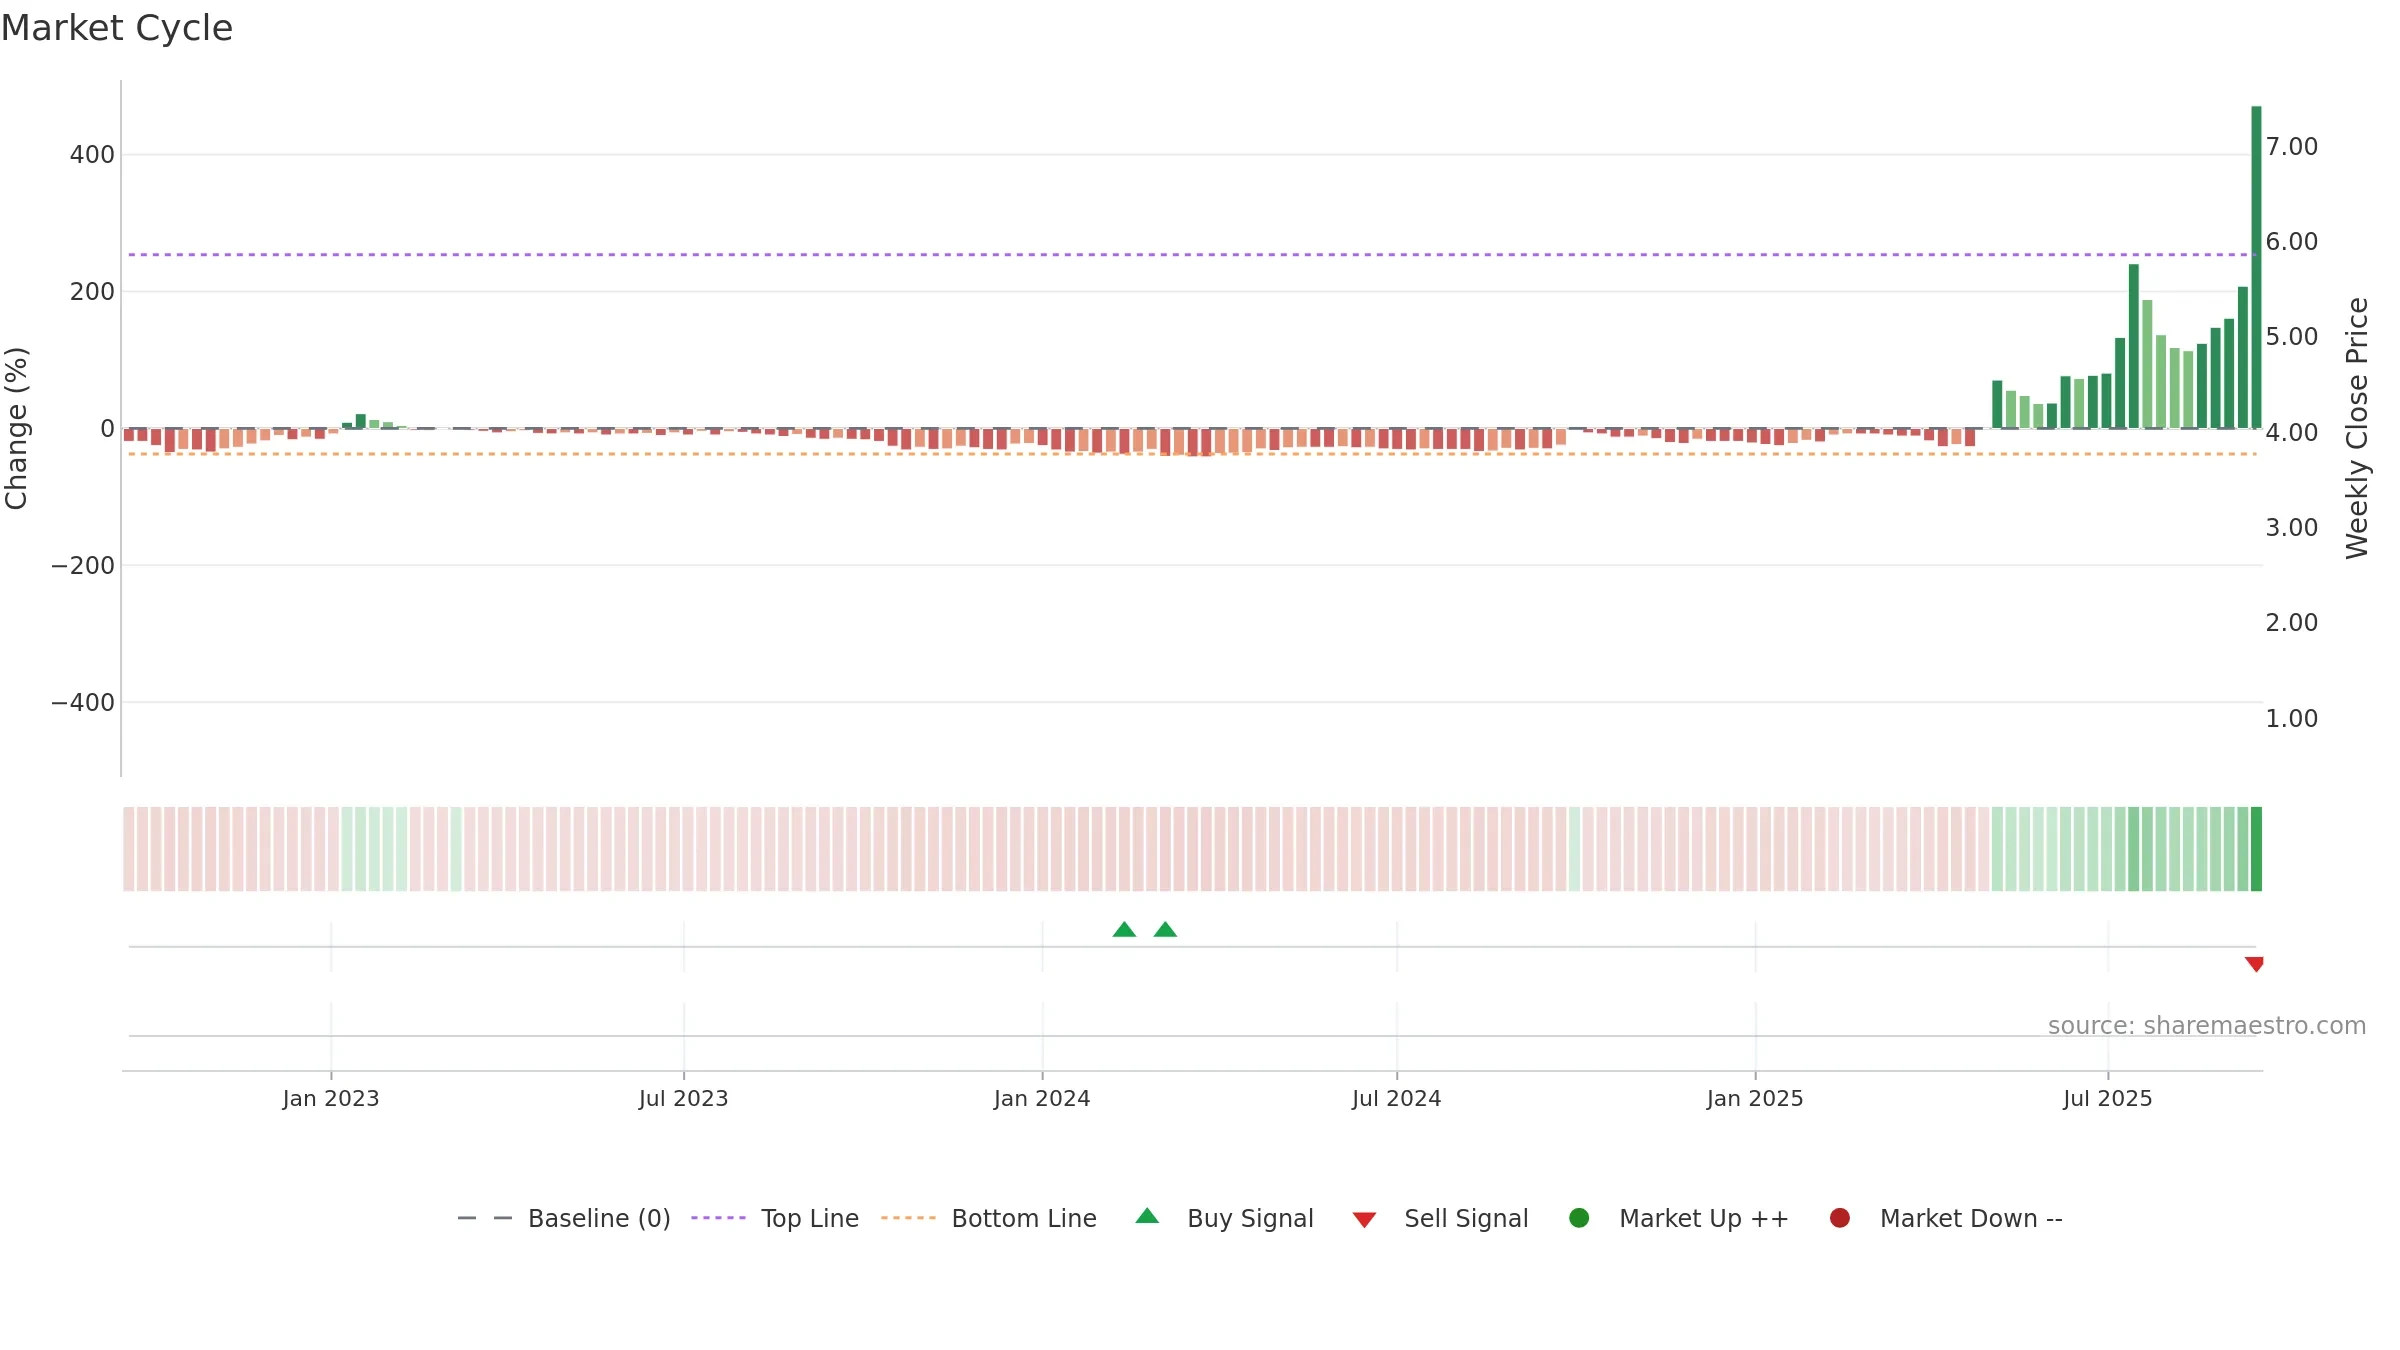This screenshot has width=2400, height=1350.
Task: Click the tallest green bar at chart end
Action: click(2256, 267)
